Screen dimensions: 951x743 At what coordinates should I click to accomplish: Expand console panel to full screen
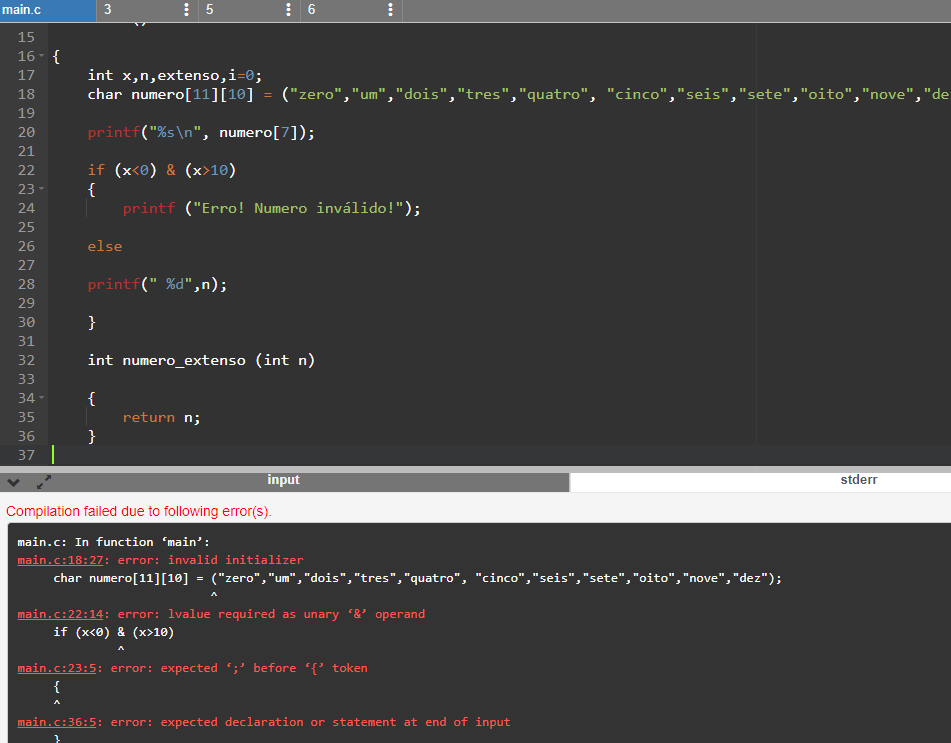point(44,482)
